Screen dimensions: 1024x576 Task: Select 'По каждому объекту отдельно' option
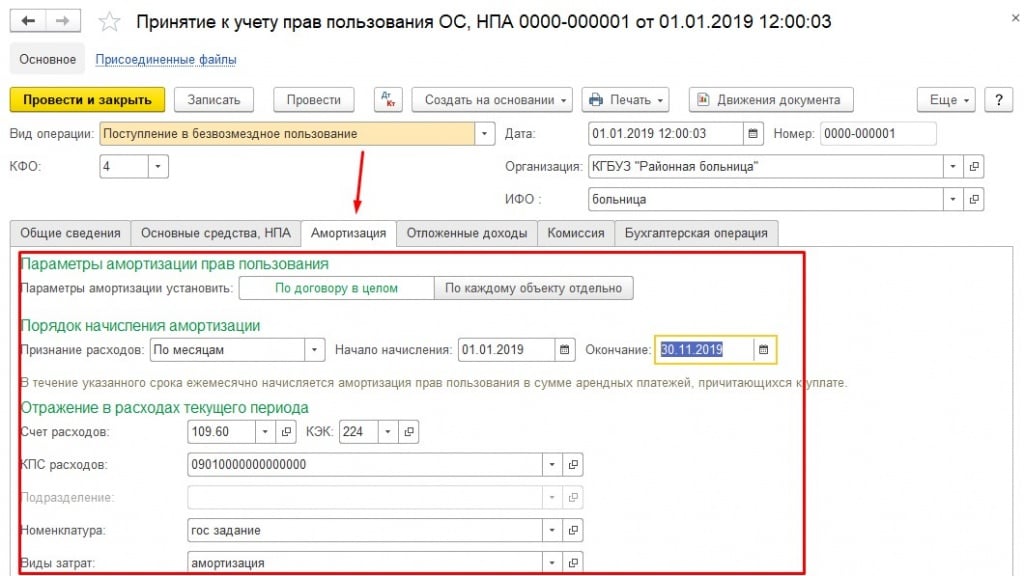tap(533, 288)
